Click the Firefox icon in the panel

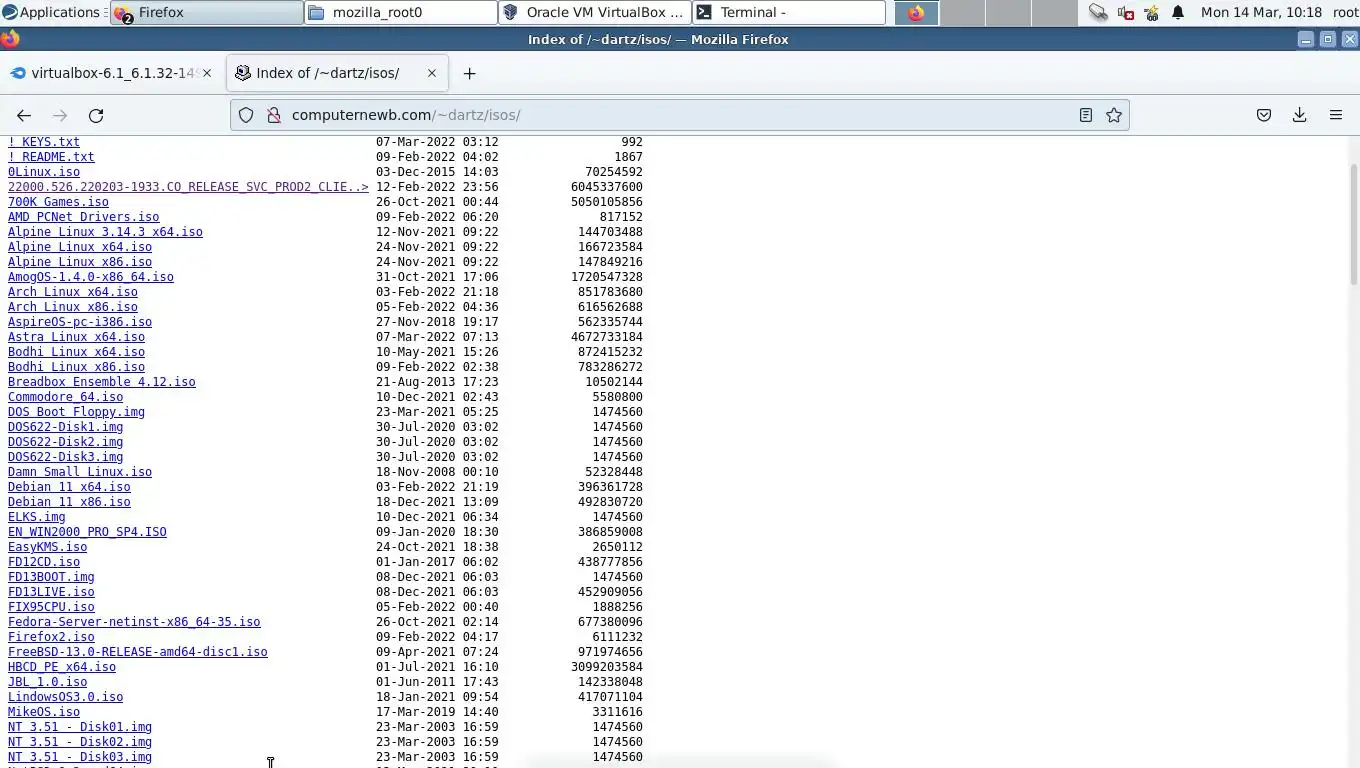tap(916, 12)
